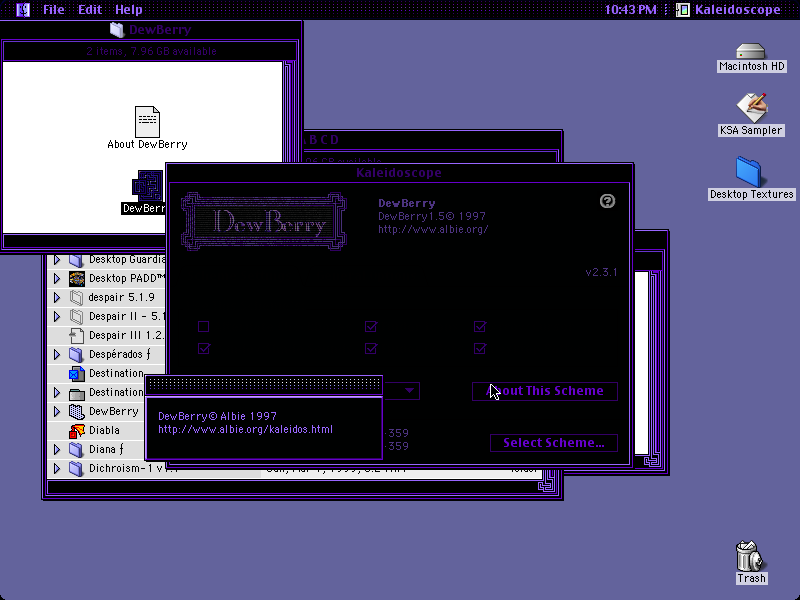Viewport: 800px width, 600px height.
Task: Click the icon beside despair 5.1.9
Action: pos(77,297)
